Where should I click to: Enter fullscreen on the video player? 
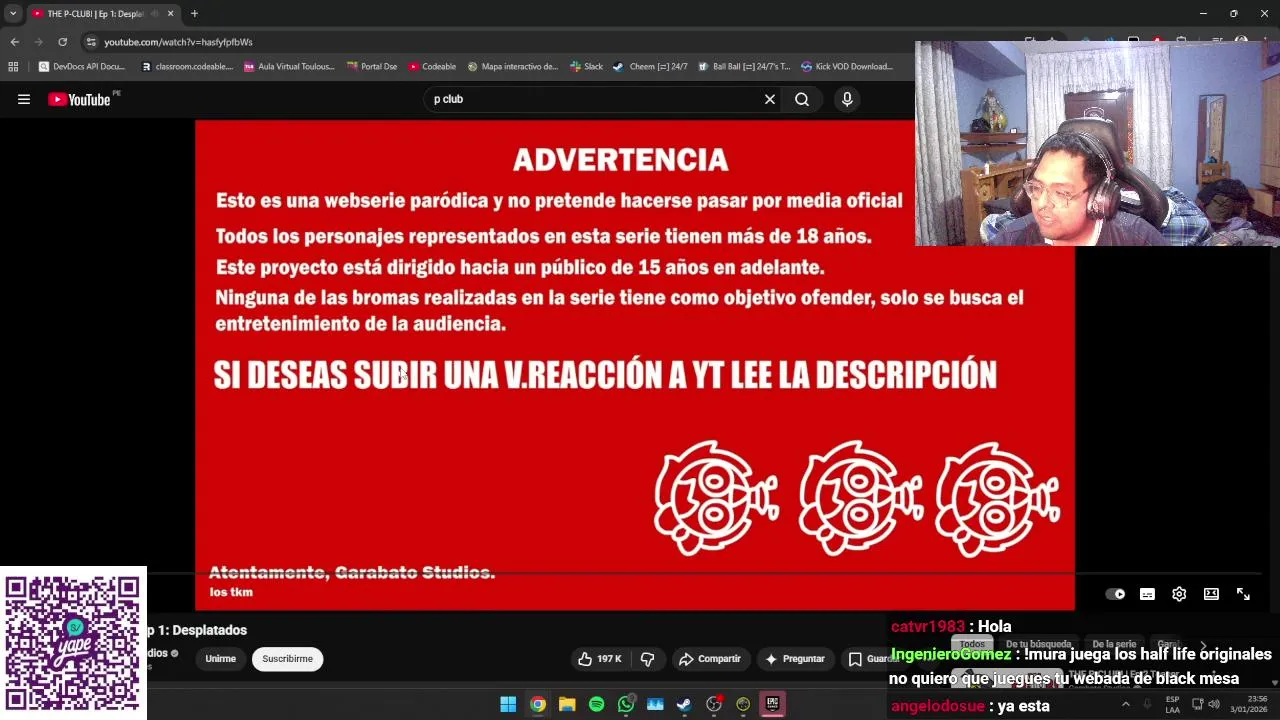[1243, 594]
